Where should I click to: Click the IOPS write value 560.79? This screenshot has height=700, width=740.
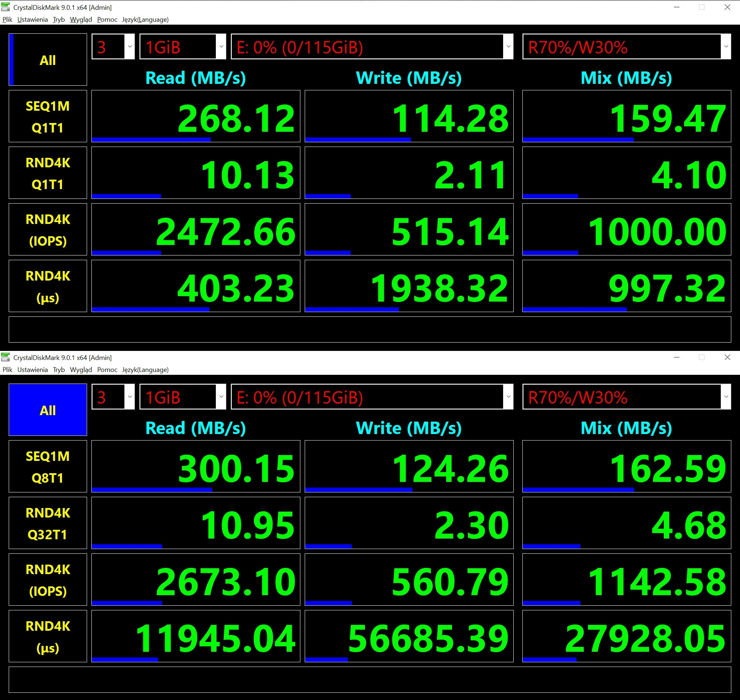click(x=409, y=580)
